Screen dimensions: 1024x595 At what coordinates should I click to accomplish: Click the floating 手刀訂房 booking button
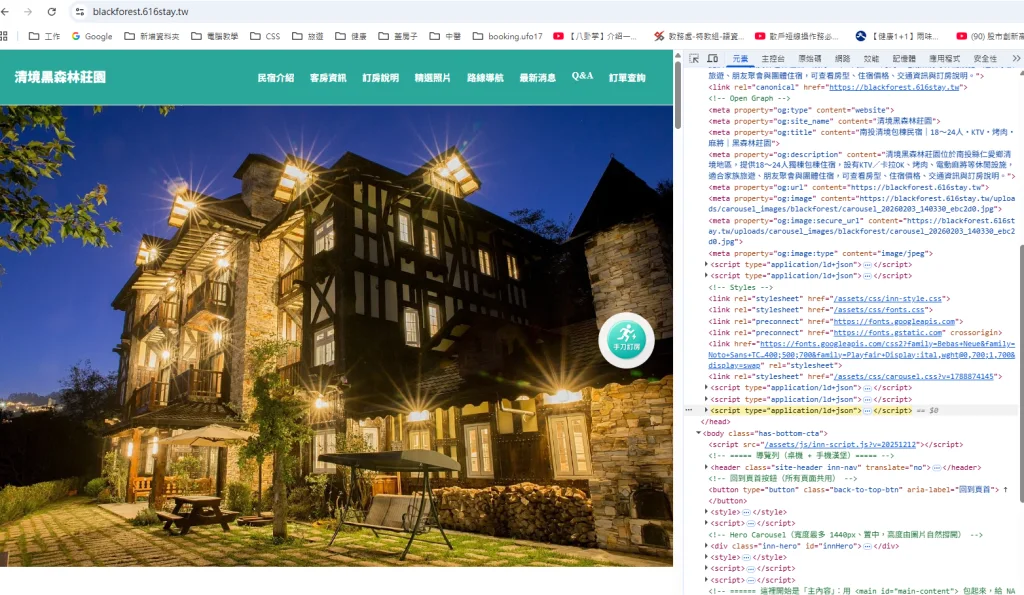(626, 340)
